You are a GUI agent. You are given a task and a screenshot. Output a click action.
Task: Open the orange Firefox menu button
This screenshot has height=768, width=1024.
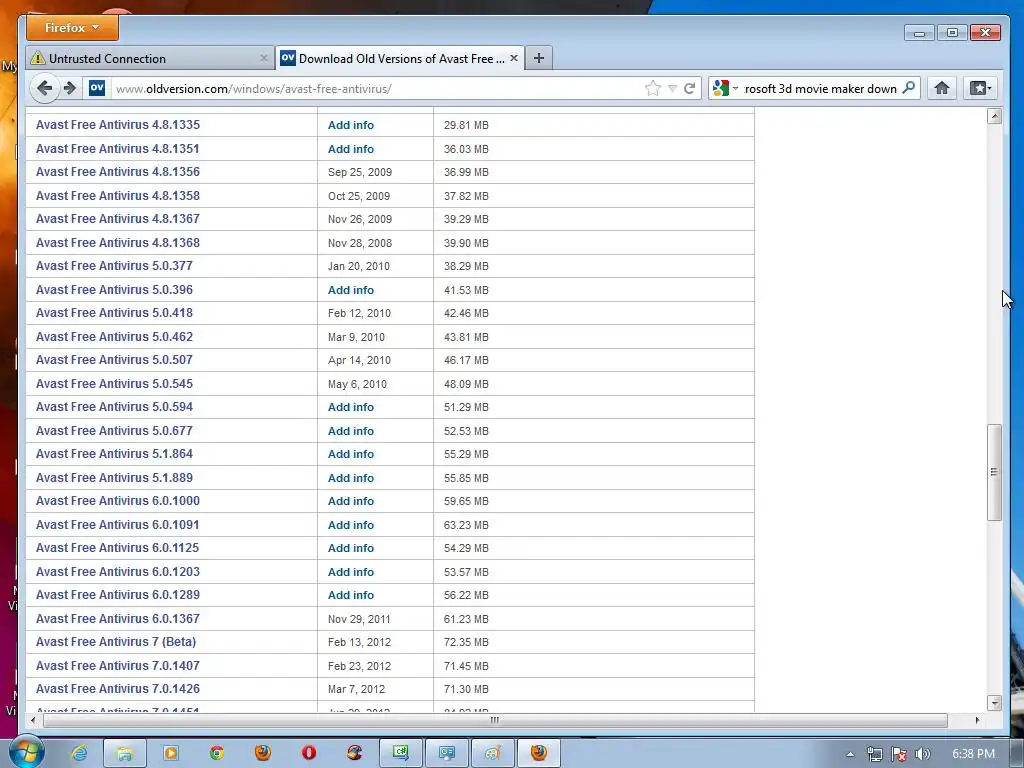coord(72,28)
